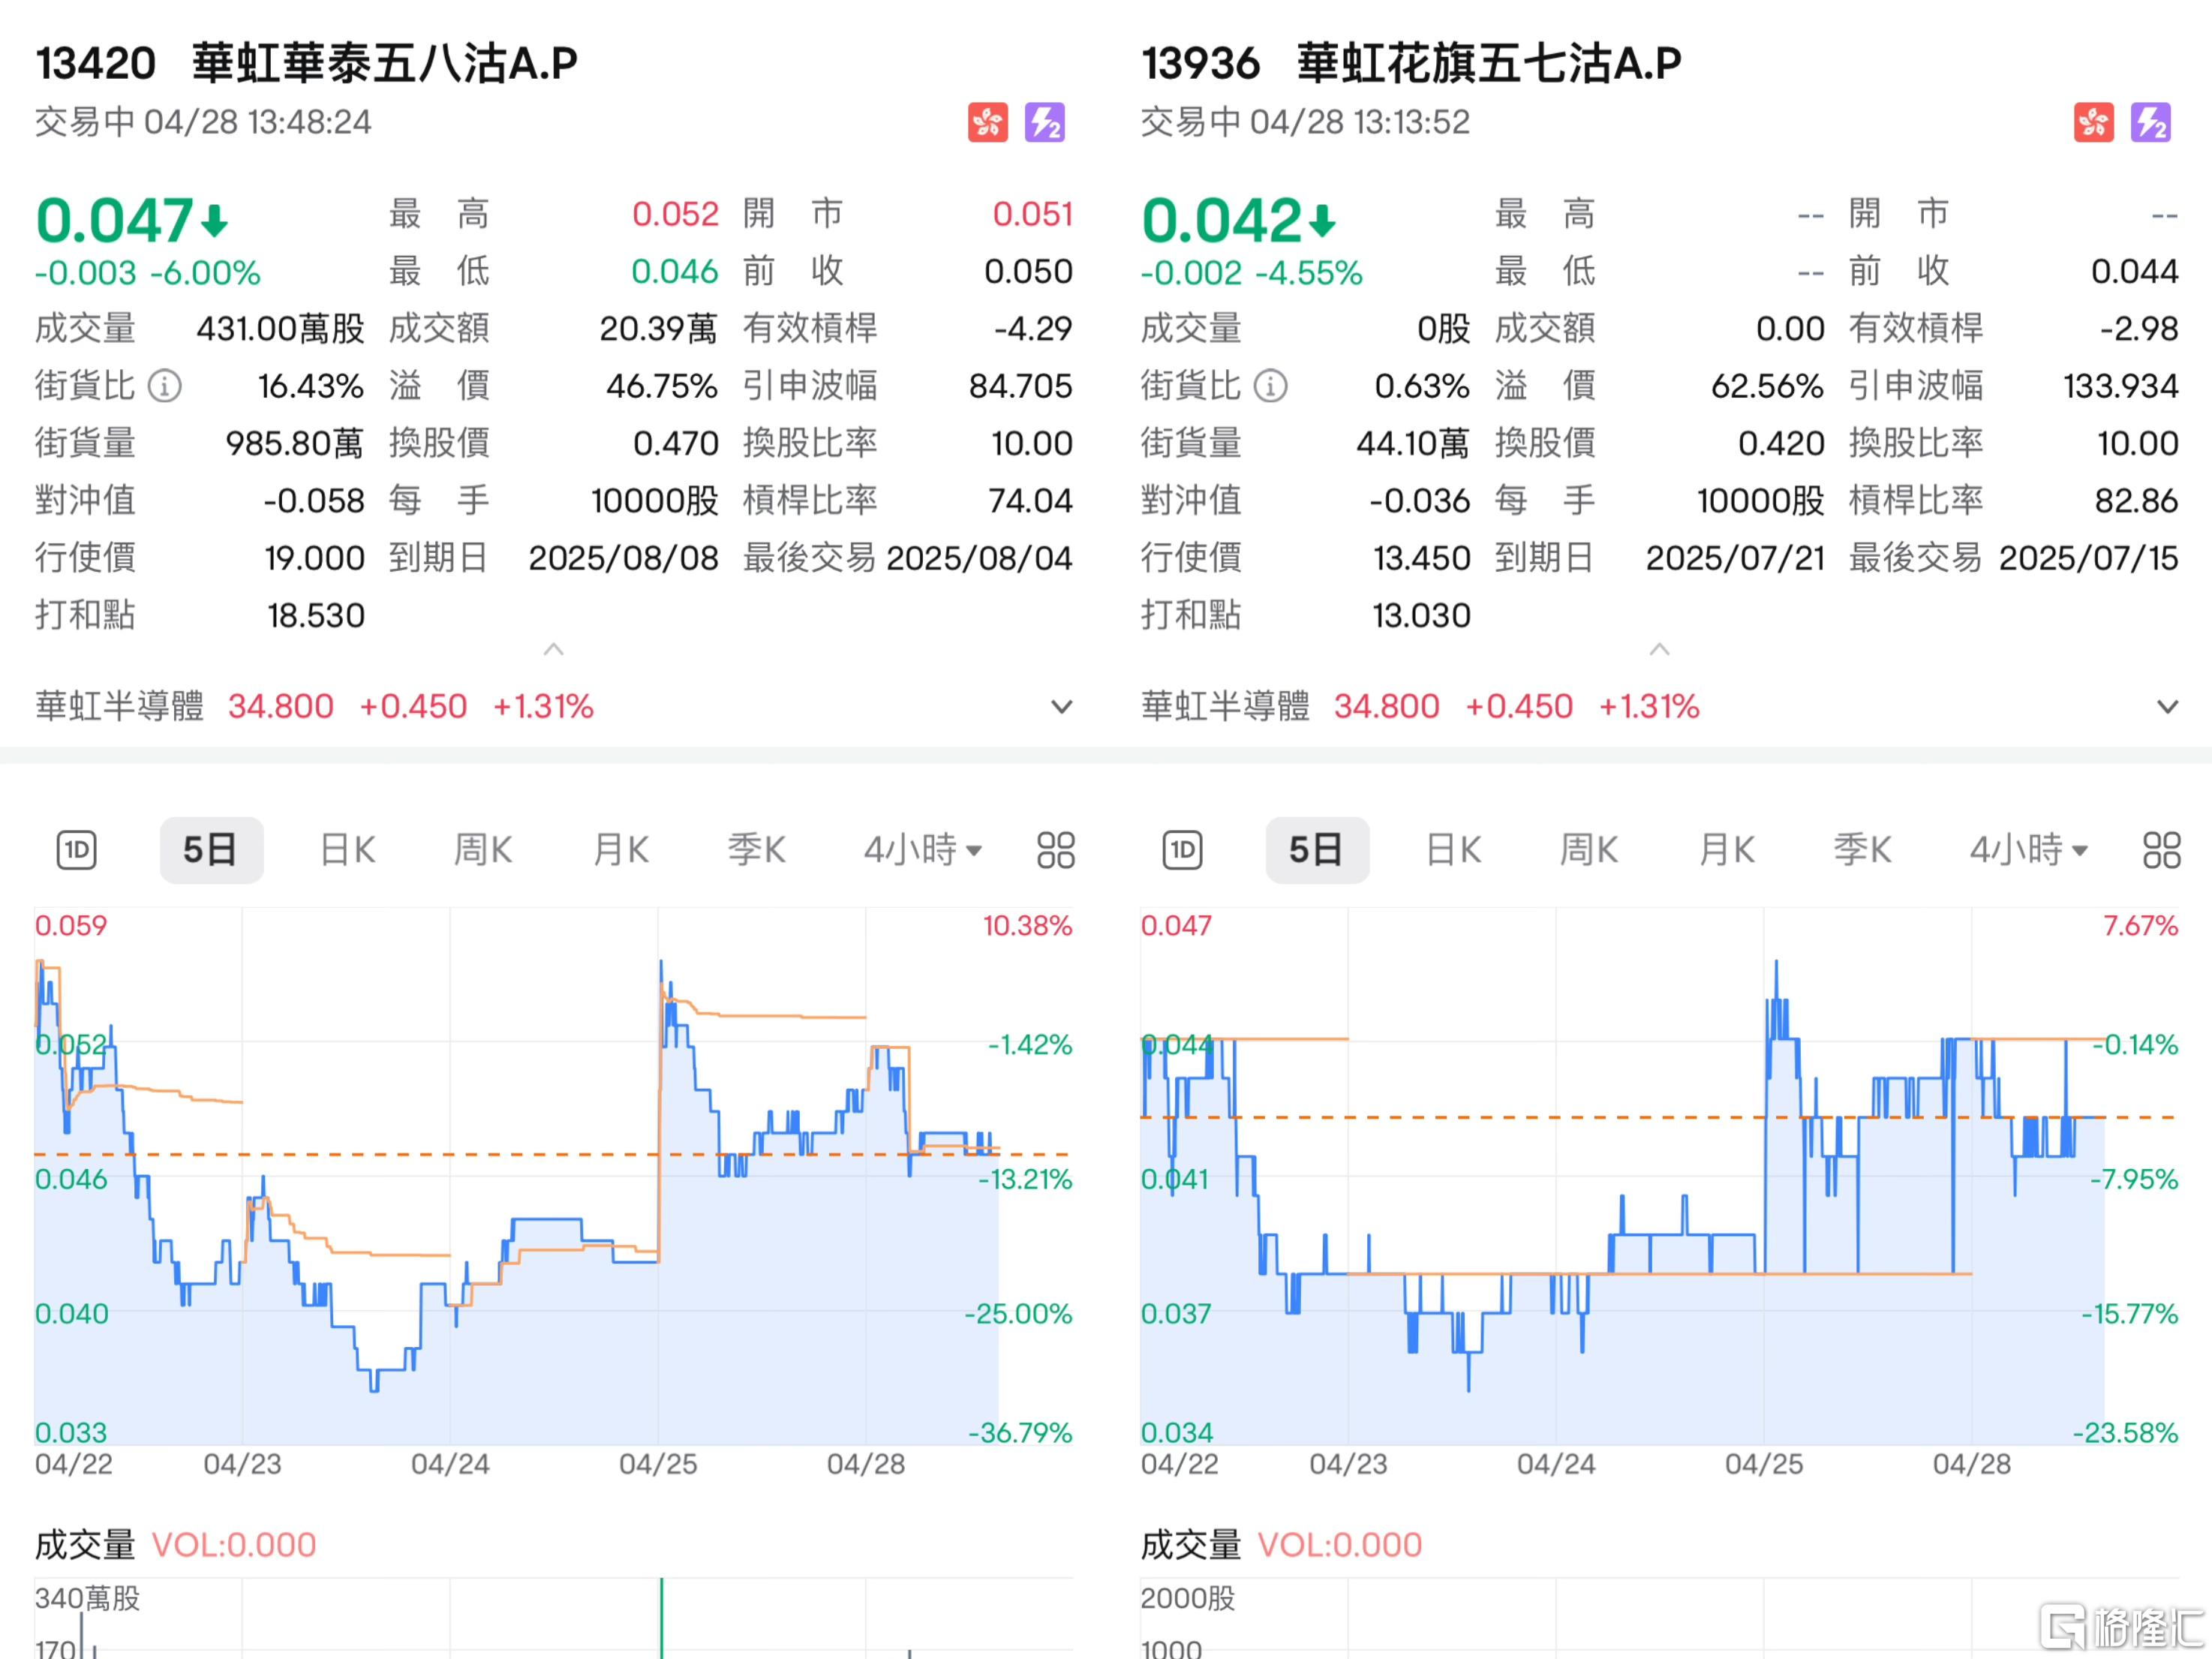The image size is (2212, 1659).
Task: Switch to 季K tab in 13936 chart
Action: (x=1862, y=850)
